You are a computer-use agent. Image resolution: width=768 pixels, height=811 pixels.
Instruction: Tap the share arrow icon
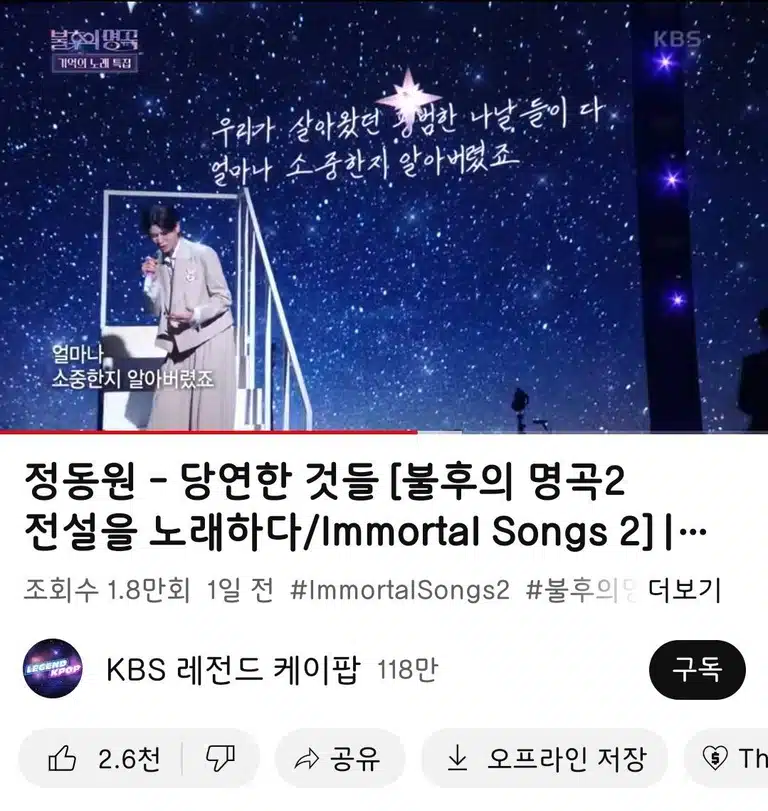click(306, 759)
